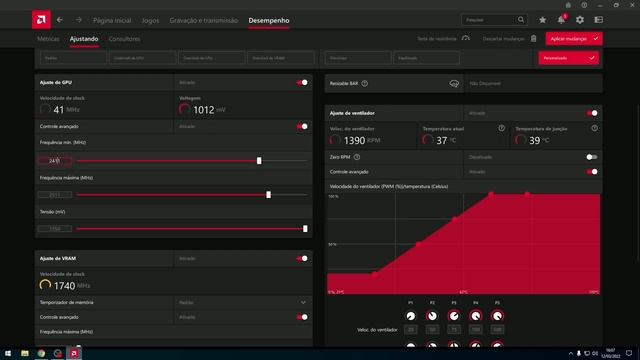
Task: Click the Resizable BAR status icon
Action: tap(454, 83)
